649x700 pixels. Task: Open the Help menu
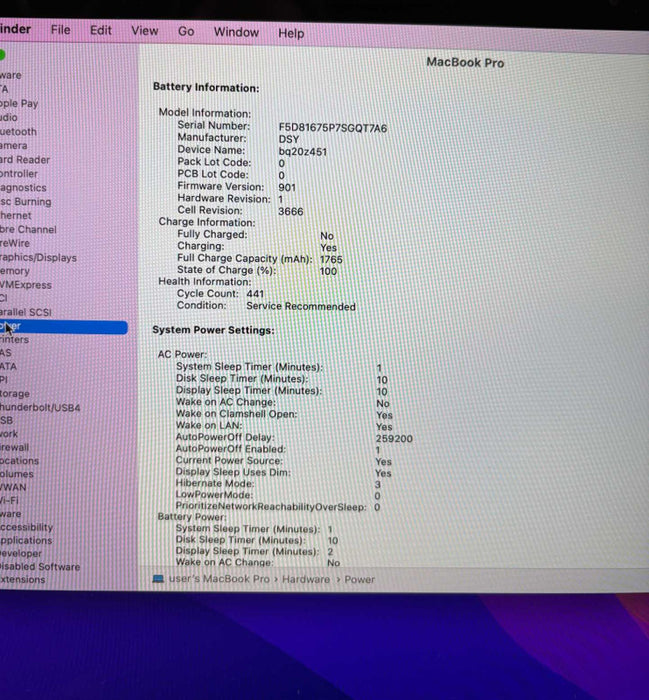click(291, 33)
